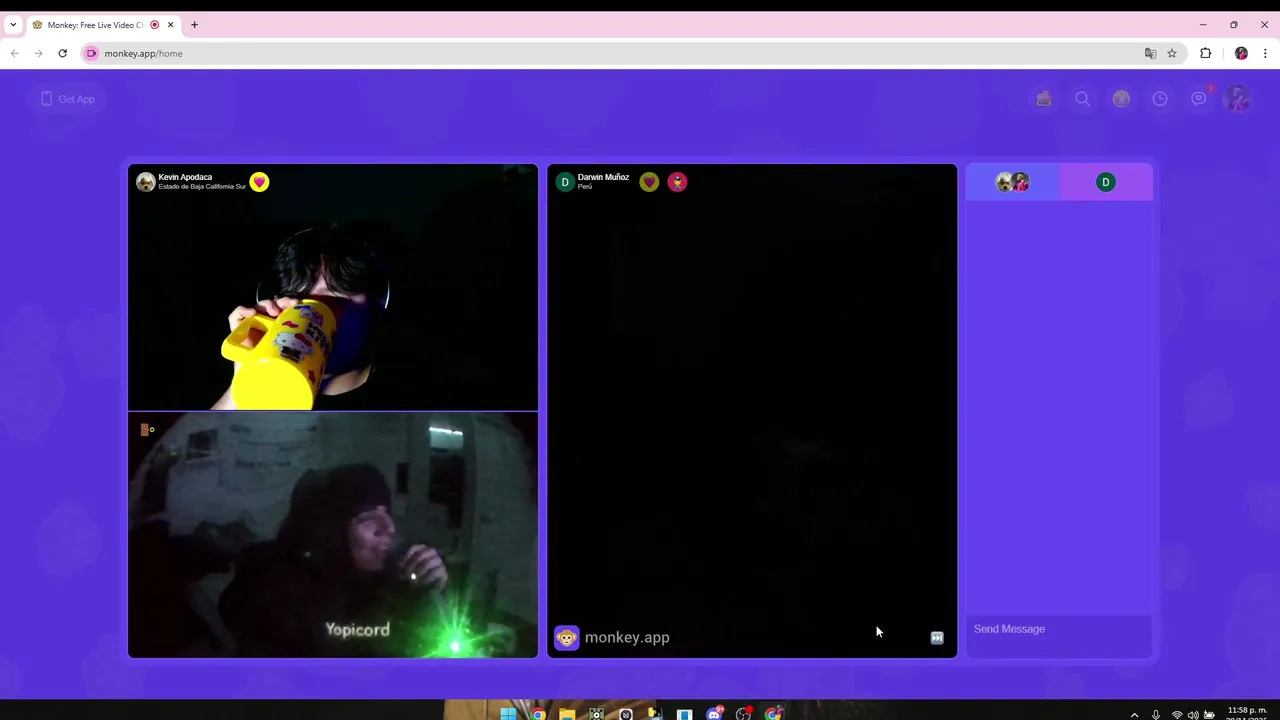
Task: Open the Chrome profile avatar
Action: pyautogui.click(x=1241, y=53)
